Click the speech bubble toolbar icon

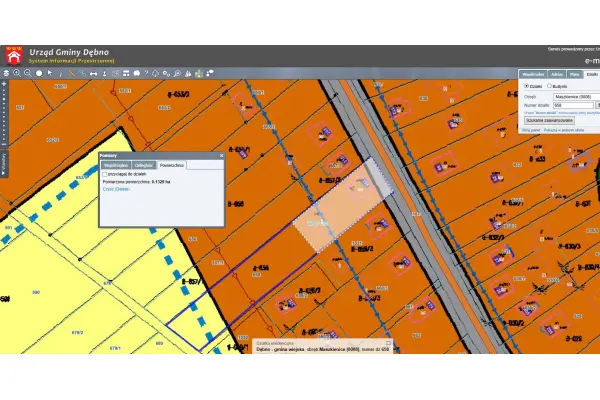[x=210, y=73]
